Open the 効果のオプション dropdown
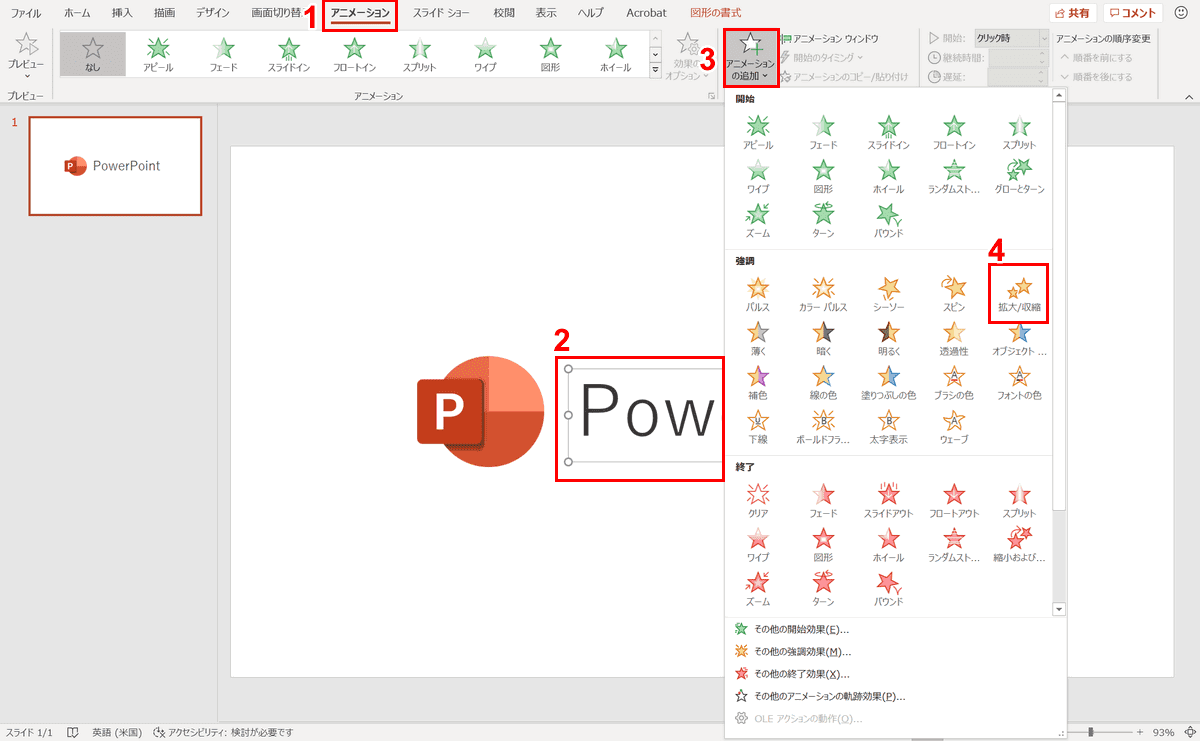This screenshot has width=1200, height=741. [x=688, y=56]
